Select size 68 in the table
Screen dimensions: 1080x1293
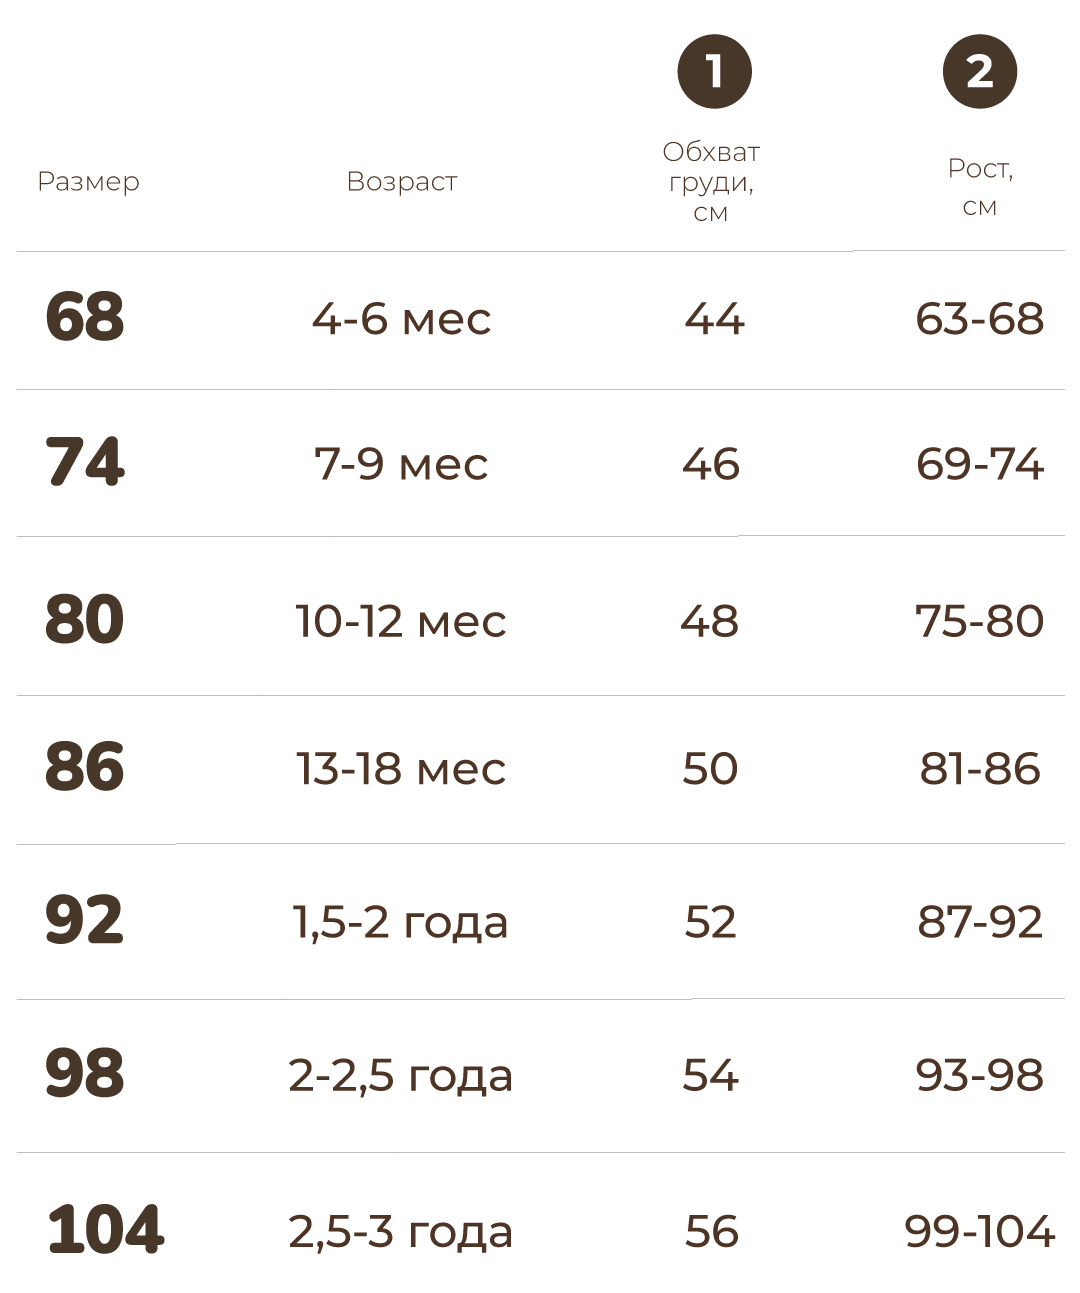pos(85,317)
